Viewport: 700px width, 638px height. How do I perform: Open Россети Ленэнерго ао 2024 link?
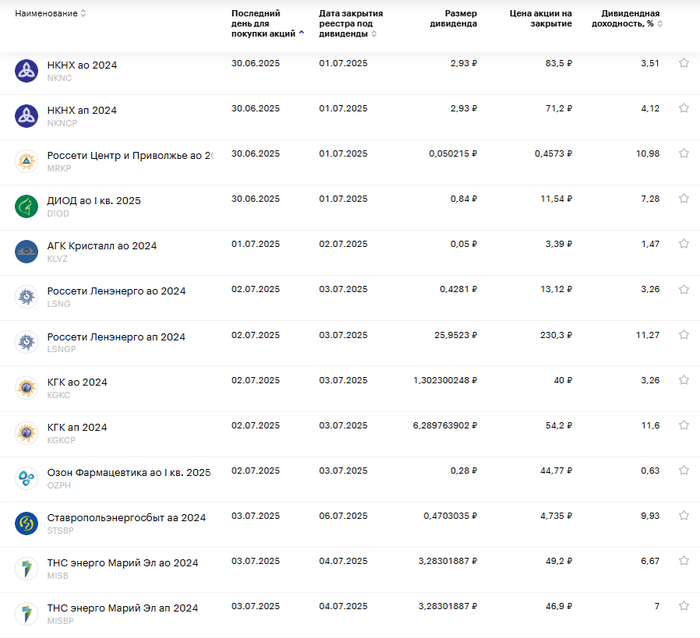tap(116, 291)
